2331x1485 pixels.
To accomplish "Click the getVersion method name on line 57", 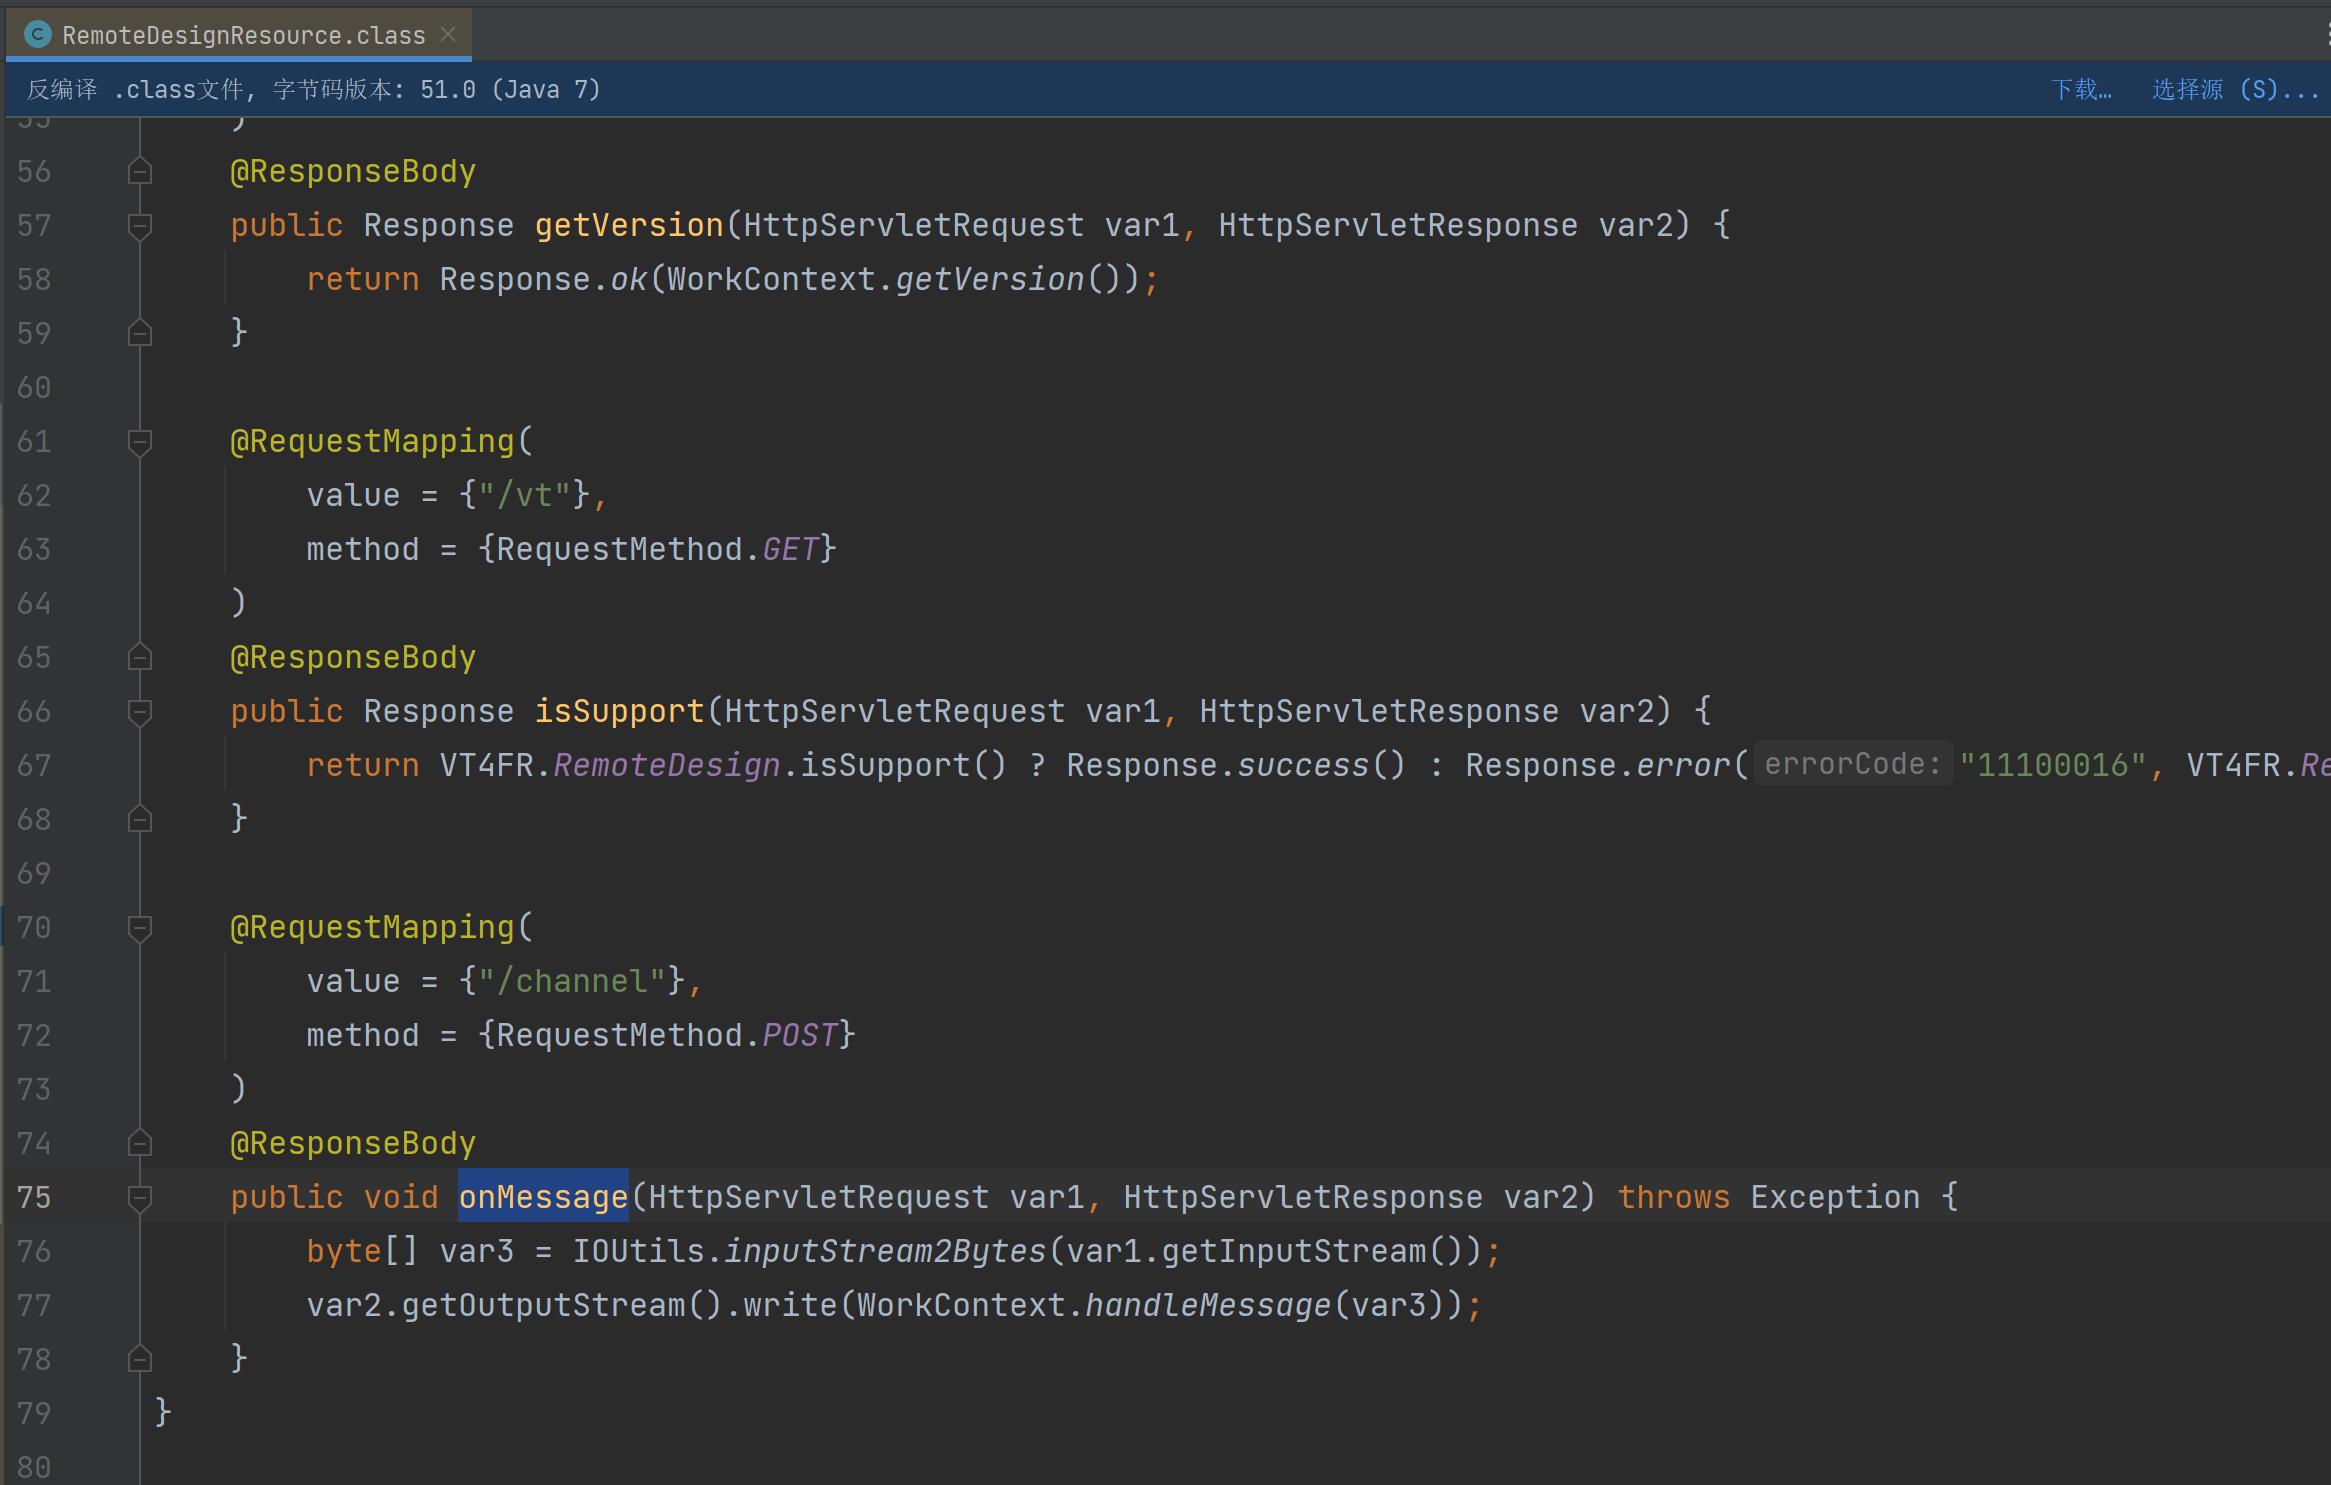I will (628, 225).
